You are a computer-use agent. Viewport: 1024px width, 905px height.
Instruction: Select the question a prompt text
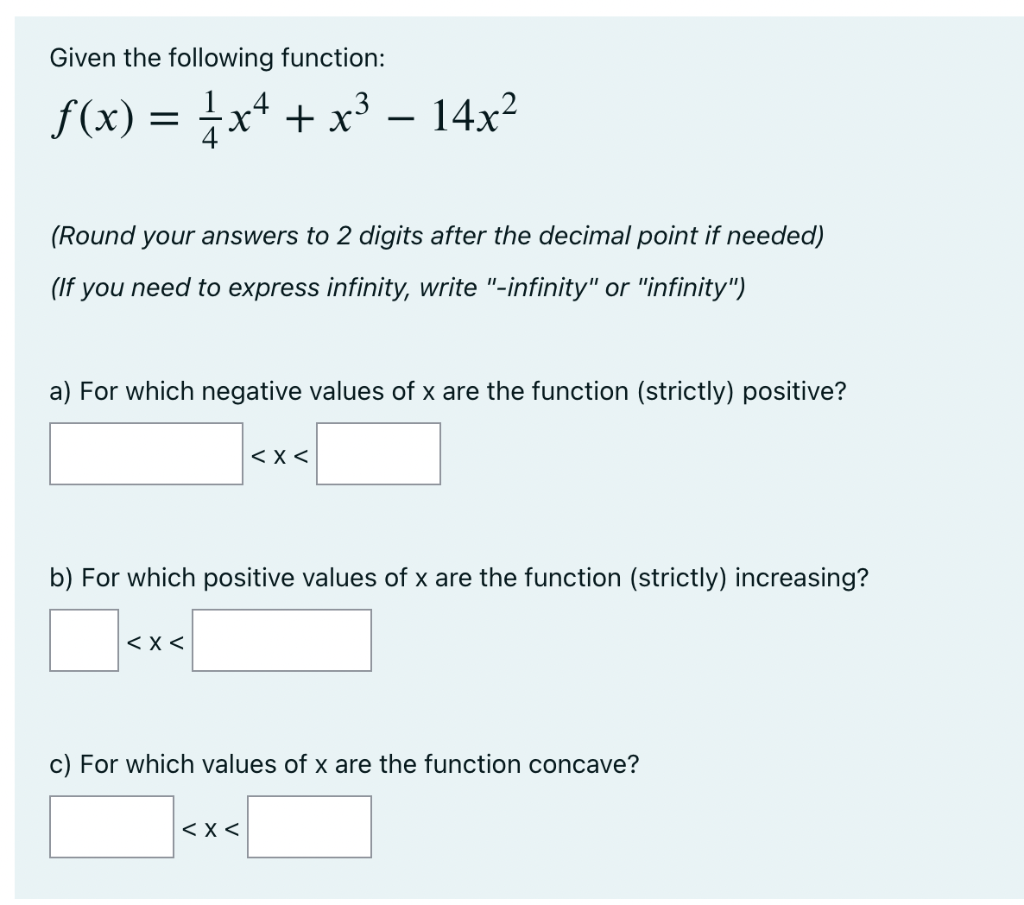[448, 391]
